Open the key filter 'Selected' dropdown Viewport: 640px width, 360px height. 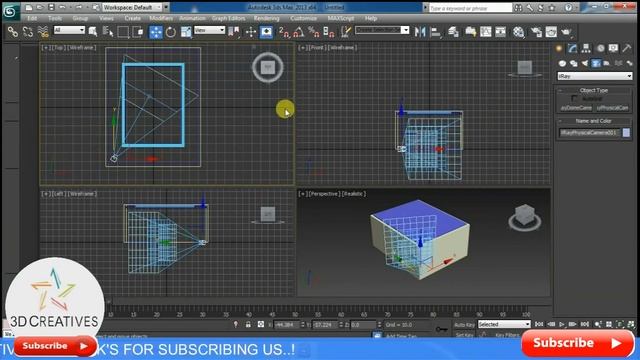coord(504,324)
